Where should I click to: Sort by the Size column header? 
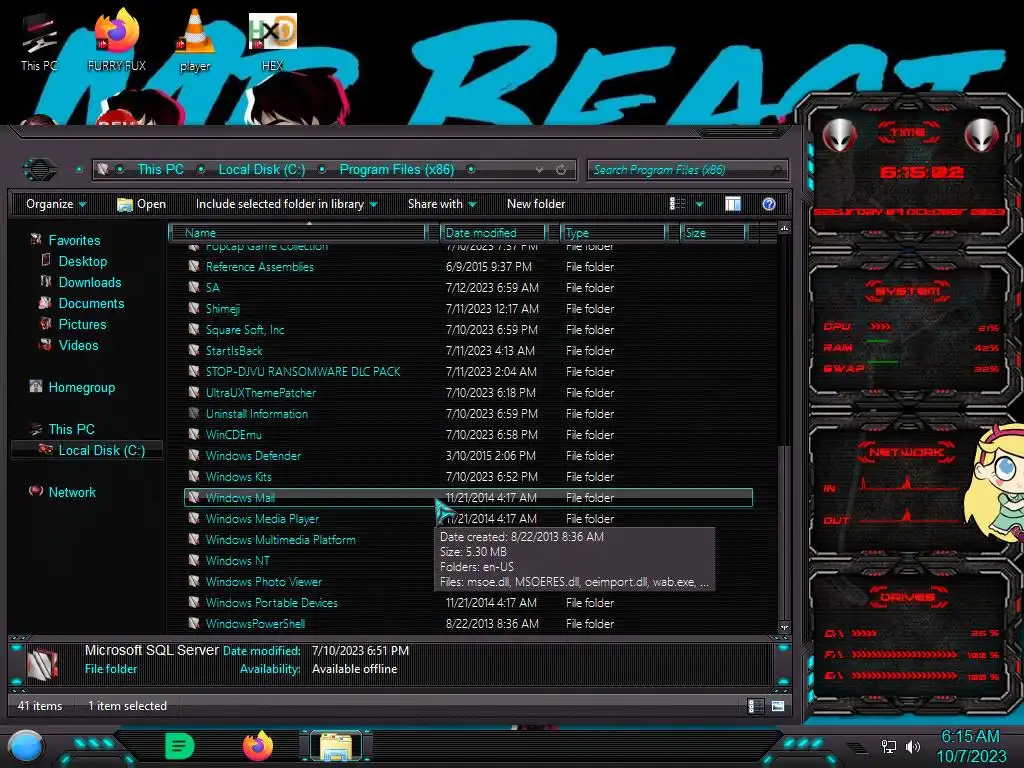coord(713,232)
